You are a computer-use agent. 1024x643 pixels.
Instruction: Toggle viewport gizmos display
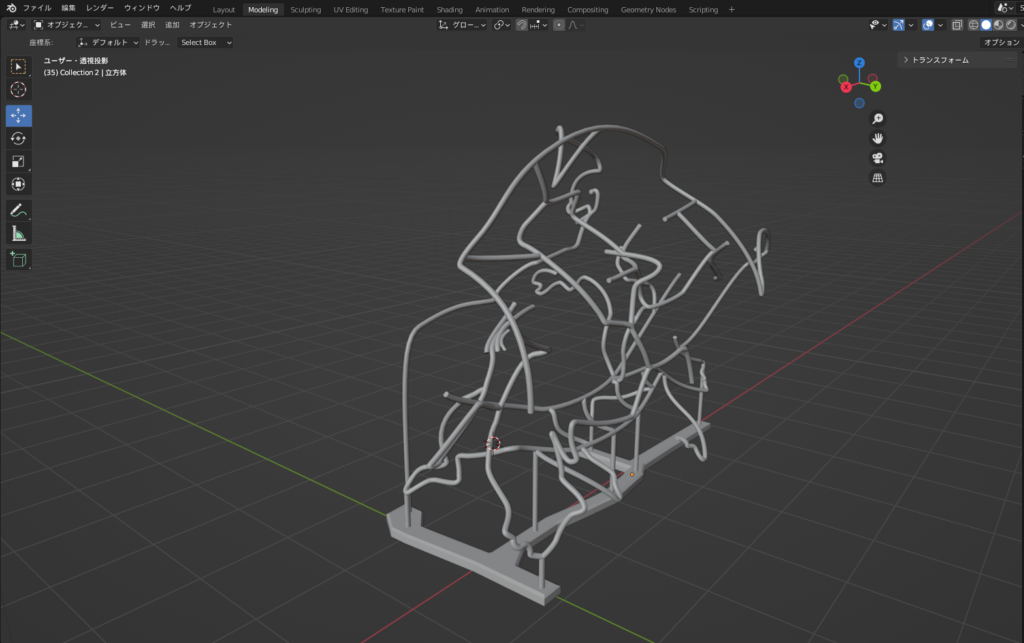[x=899, y=25]
